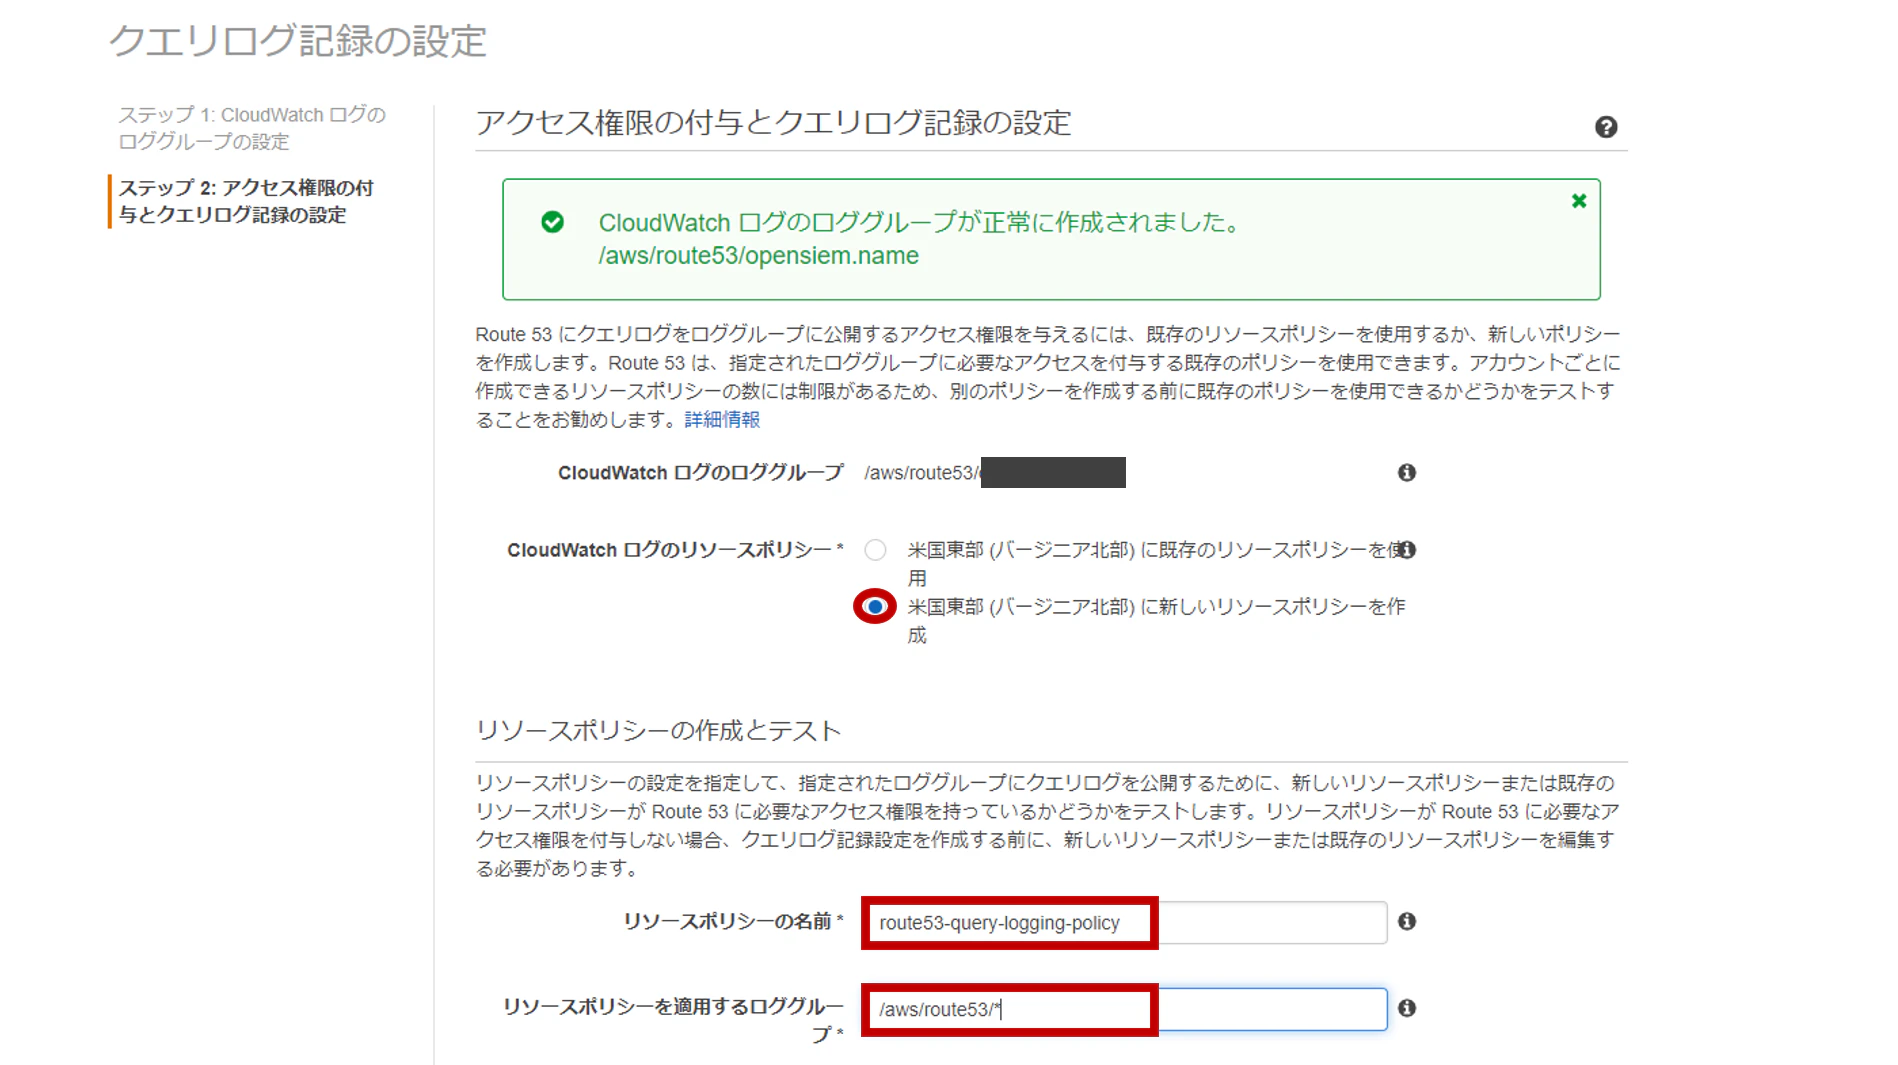This screenshot has height=1065, width=1898.
Task: Go to Step 1 CloudWatch log group settings
Action: [x=252, y=128]
